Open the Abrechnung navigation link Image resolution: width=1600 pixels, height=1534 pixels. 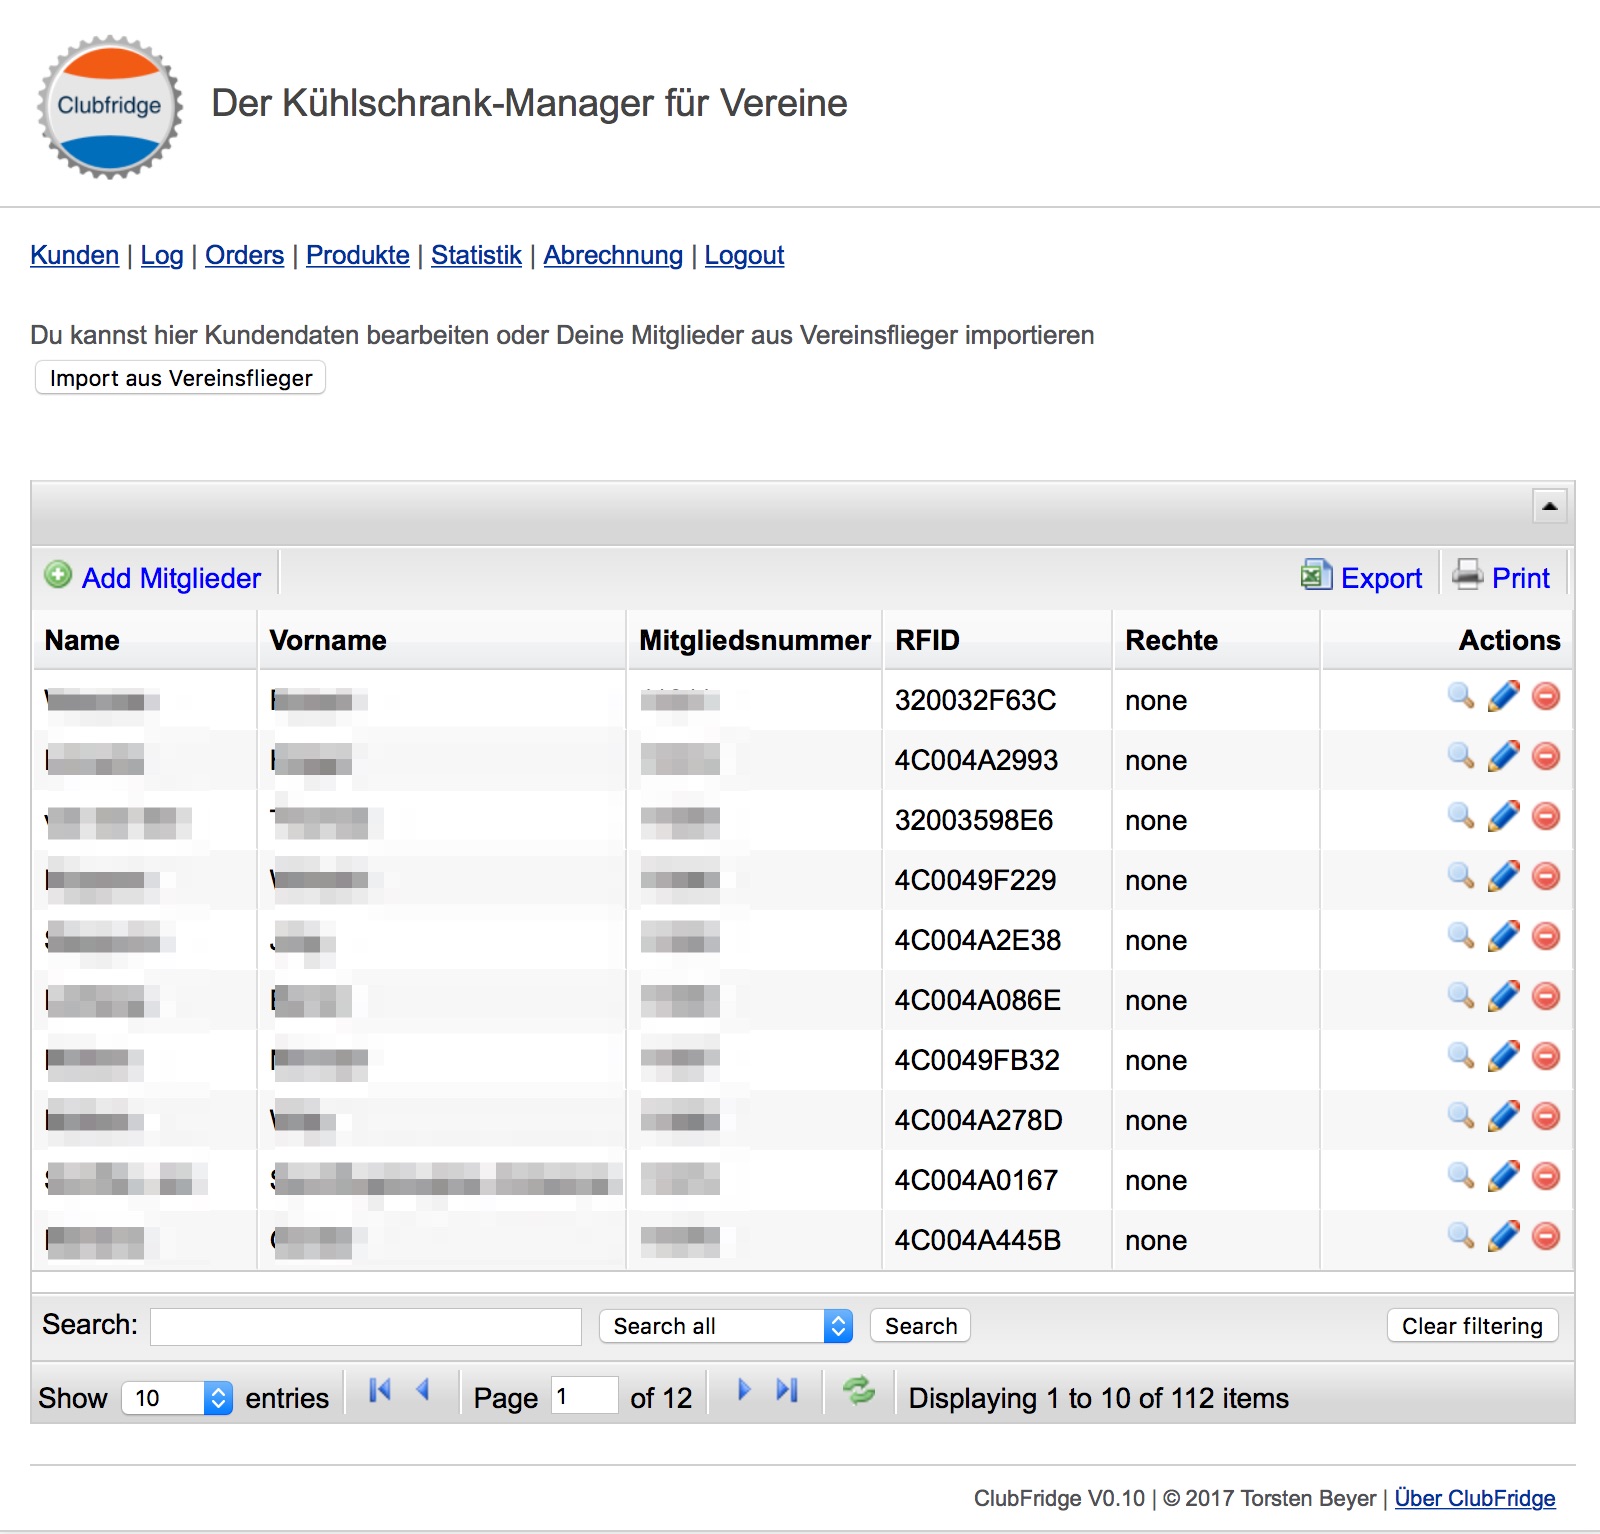click(x=613, y=255)
